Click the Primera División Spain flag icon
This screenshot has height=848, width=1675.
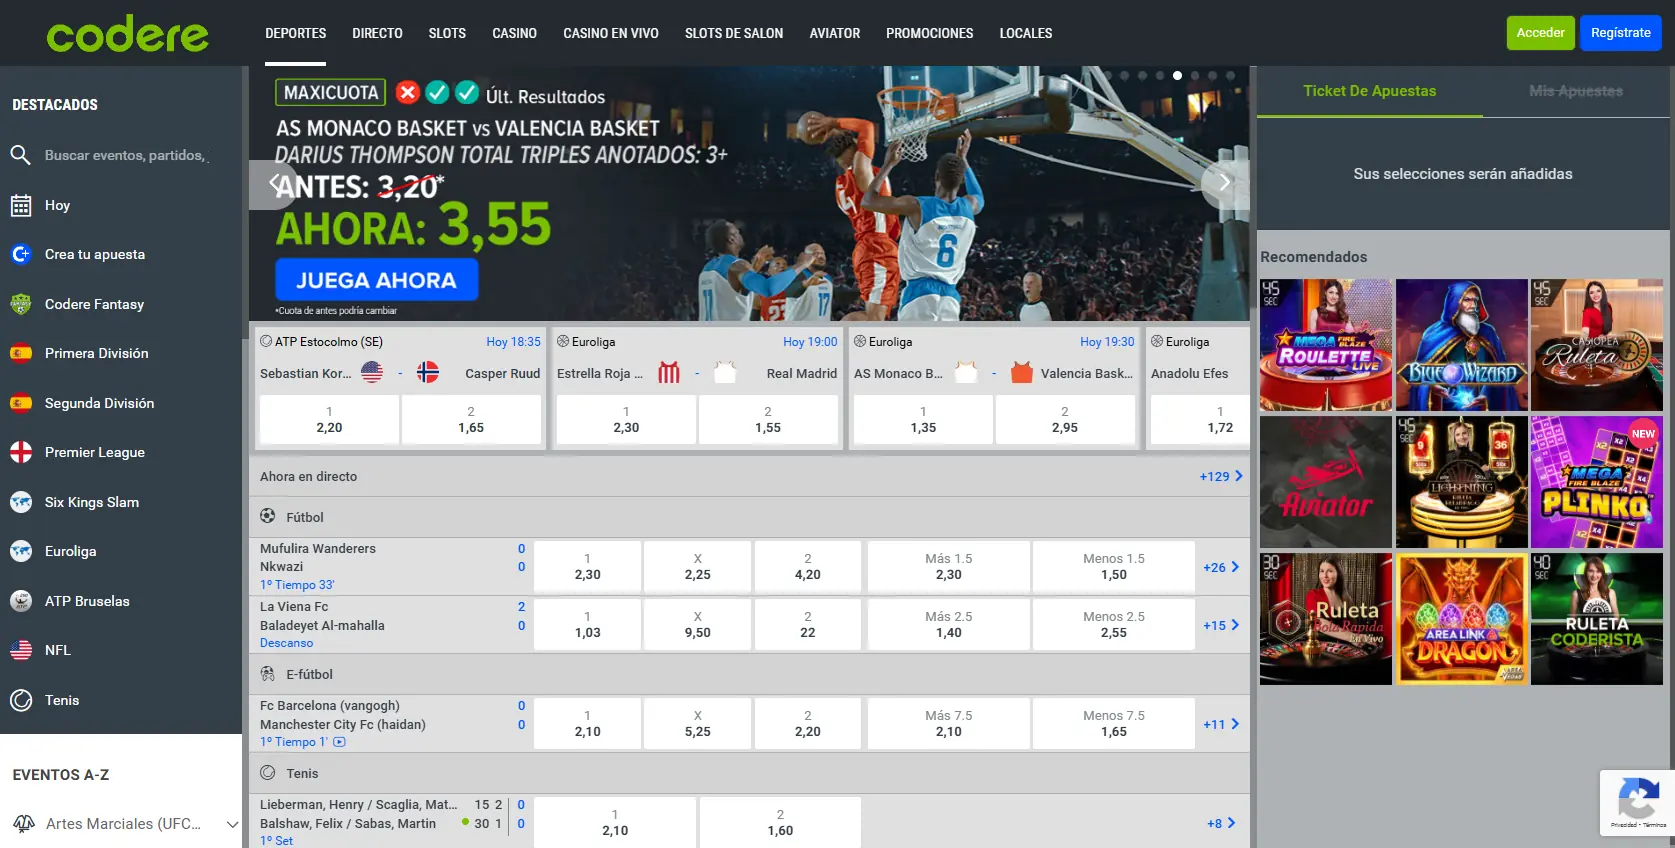[21, 353]
